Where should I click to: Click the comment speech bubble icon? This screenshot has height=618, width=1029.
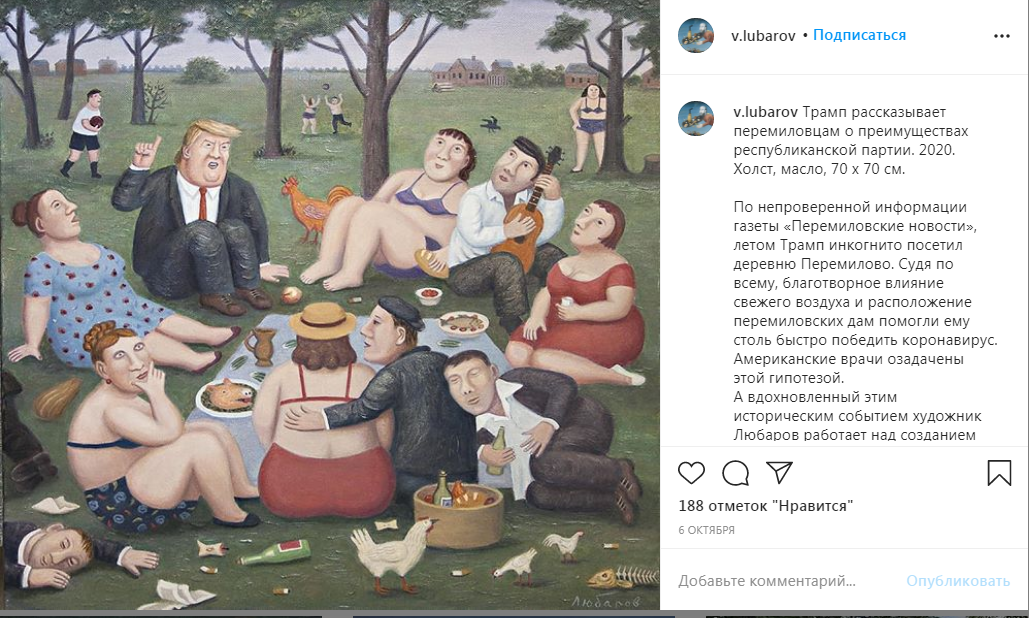coord(735,472)
